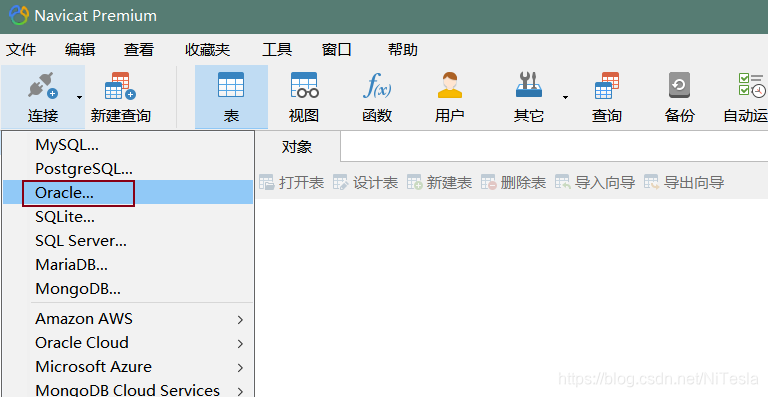The height and width of the screenshot is (397, 768).
Task: Choose SQLite... connection type
Action: point(128,216)
